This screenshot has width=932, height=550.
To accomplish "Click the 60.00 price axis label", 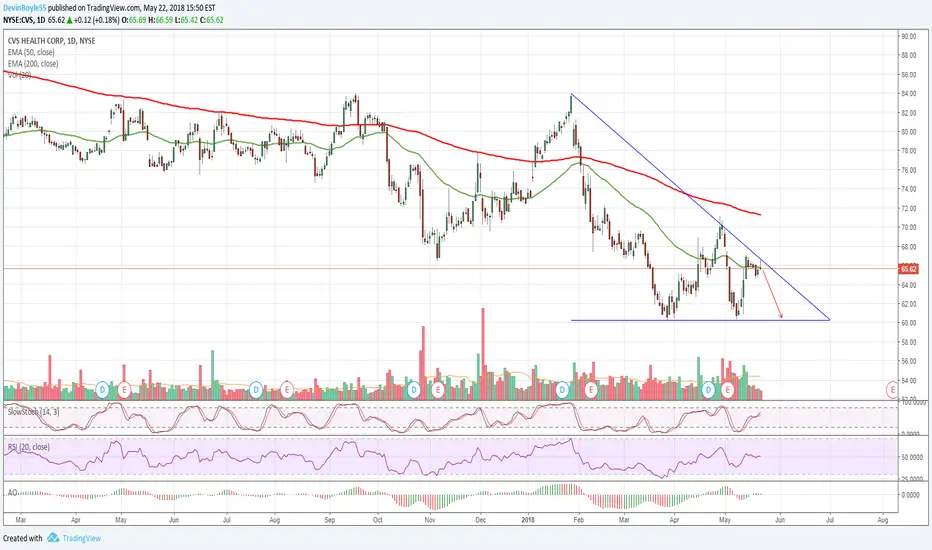I will coord(908,323).
